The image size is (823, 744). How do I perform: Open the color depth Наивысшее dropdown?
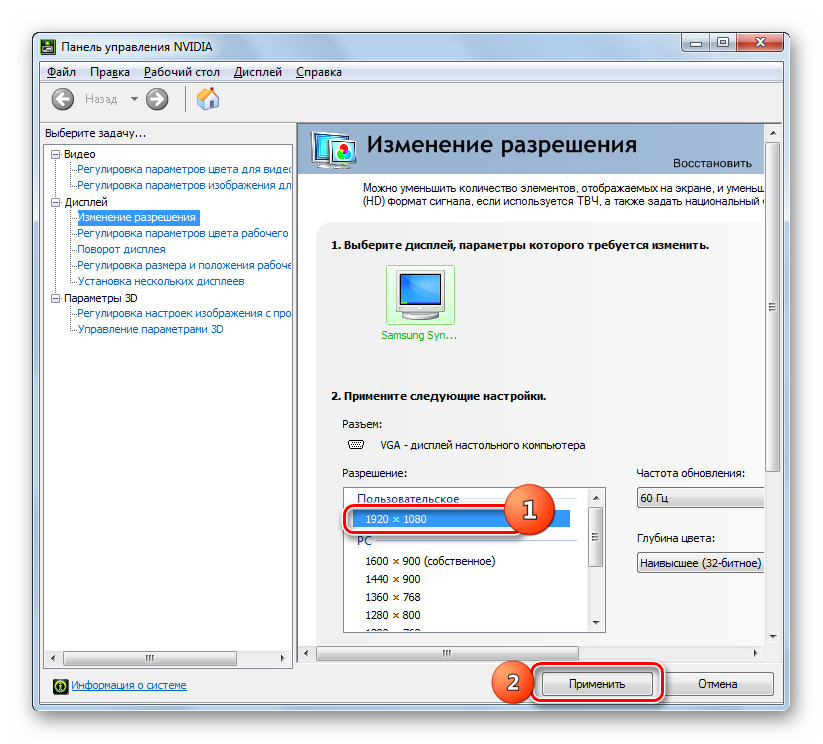[700, 563]
